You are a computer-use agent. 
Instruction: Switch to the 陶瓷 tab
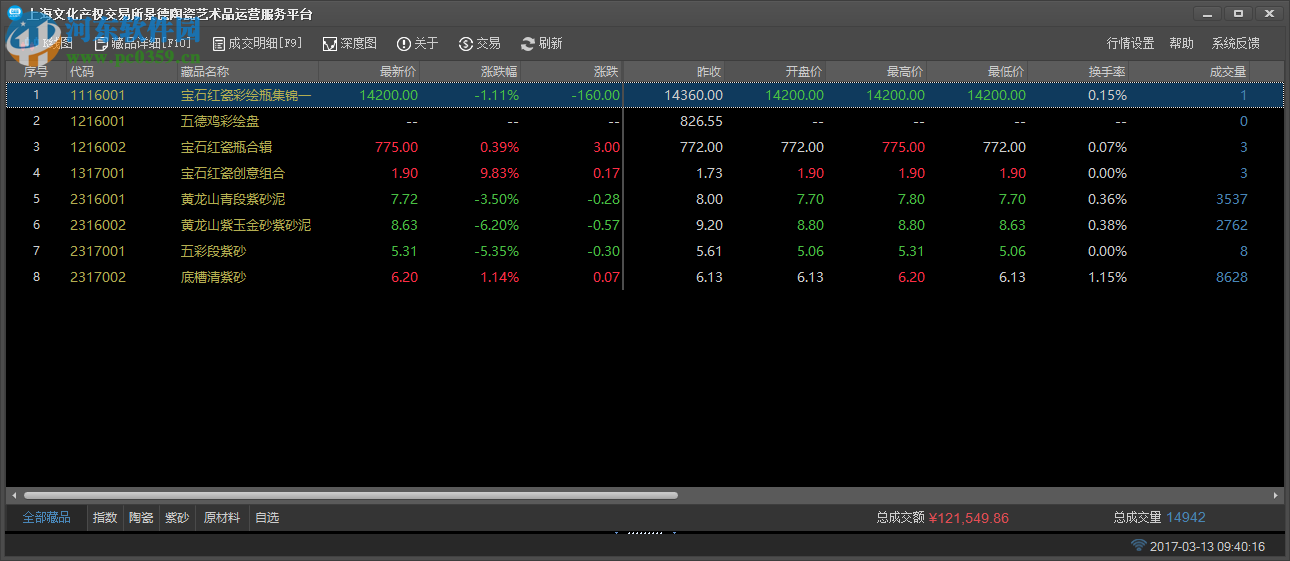coord(141,518)
